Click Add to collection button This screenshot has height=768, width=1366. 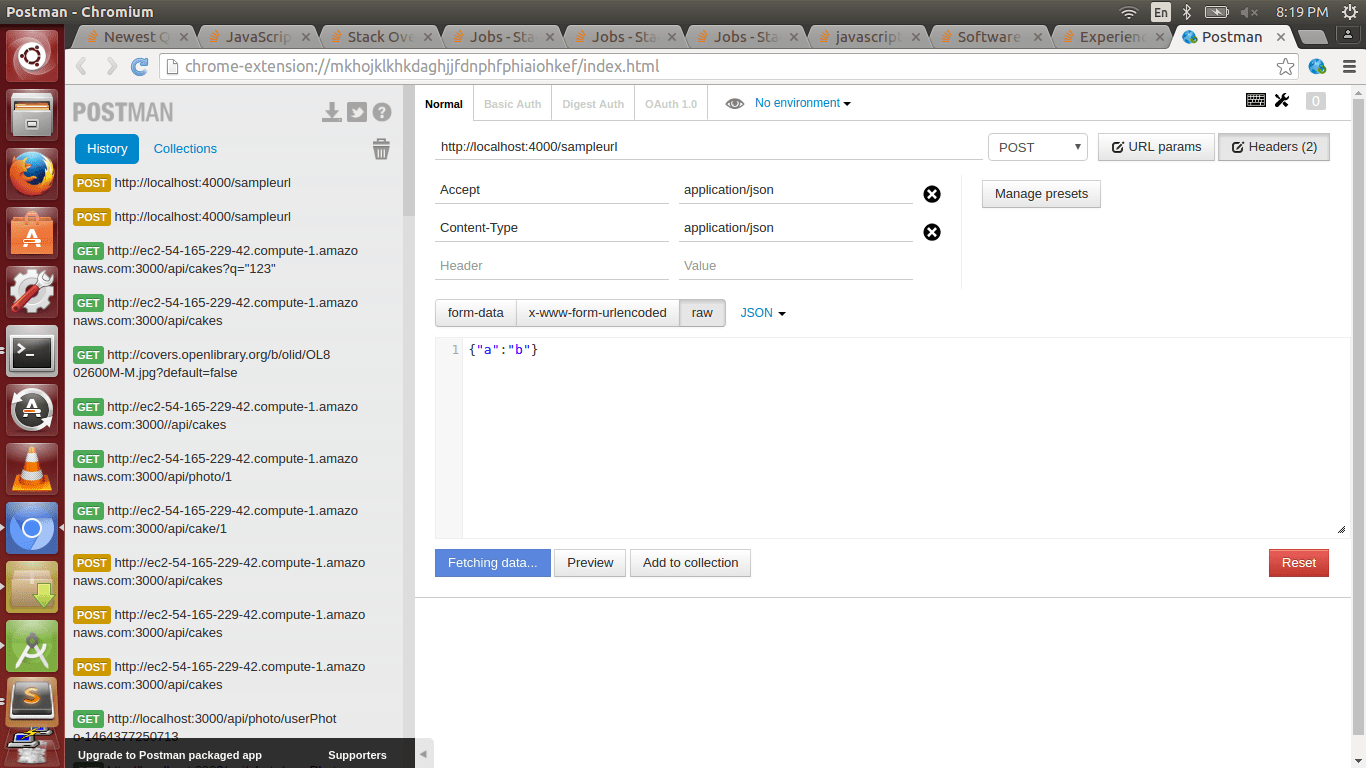(690, 563)
